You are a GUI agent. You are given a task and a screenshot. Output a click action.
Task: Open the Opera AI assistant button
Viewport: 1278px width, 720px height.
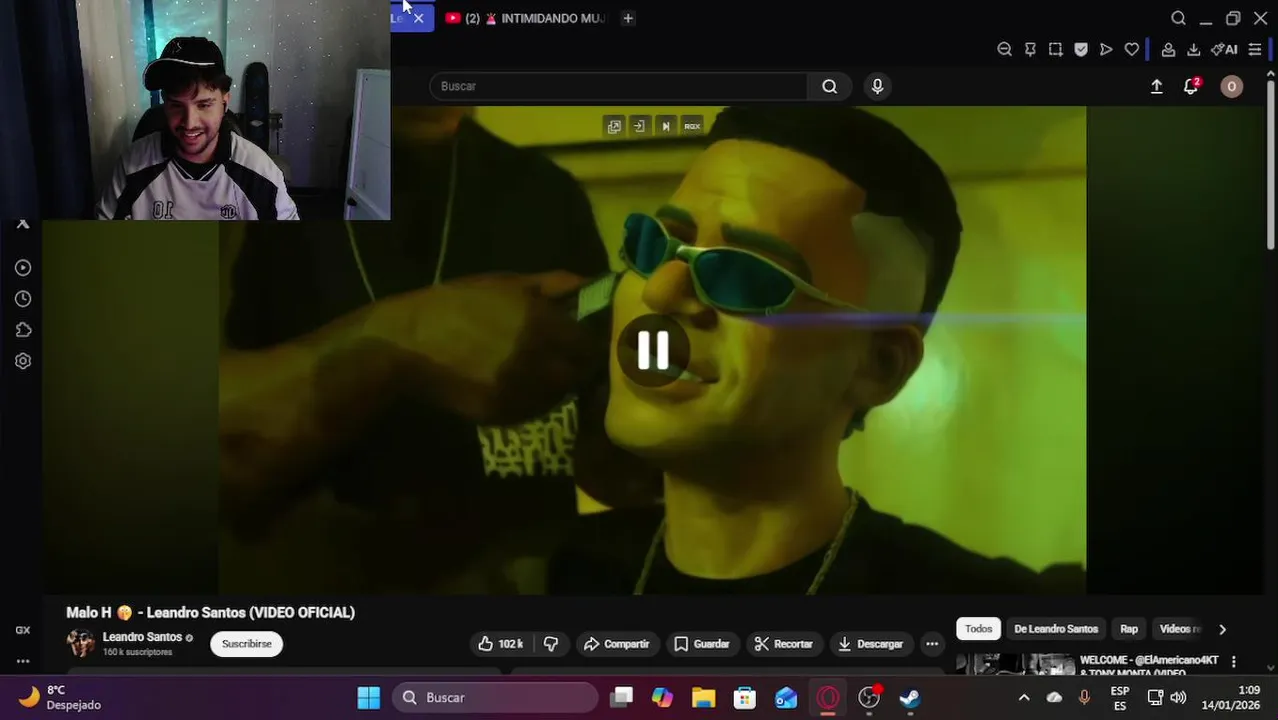pyautogui.click(x=1224, y=49)
